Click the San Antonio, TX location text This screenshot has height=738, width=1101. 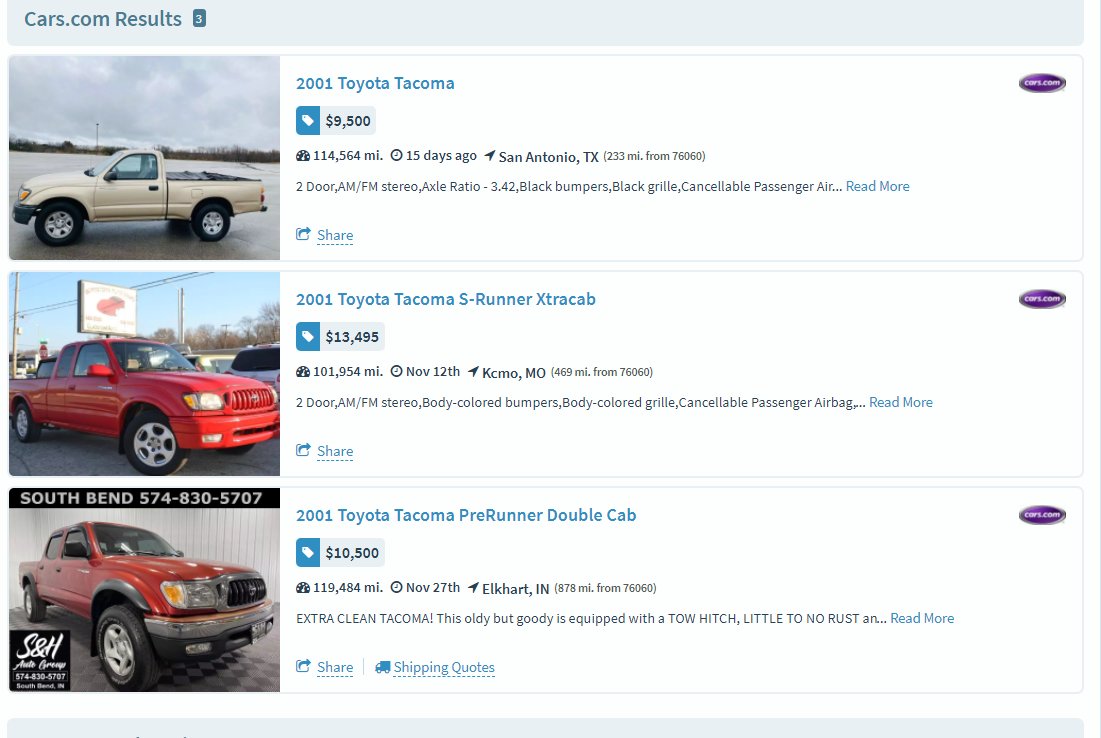[x=548, y=157]
